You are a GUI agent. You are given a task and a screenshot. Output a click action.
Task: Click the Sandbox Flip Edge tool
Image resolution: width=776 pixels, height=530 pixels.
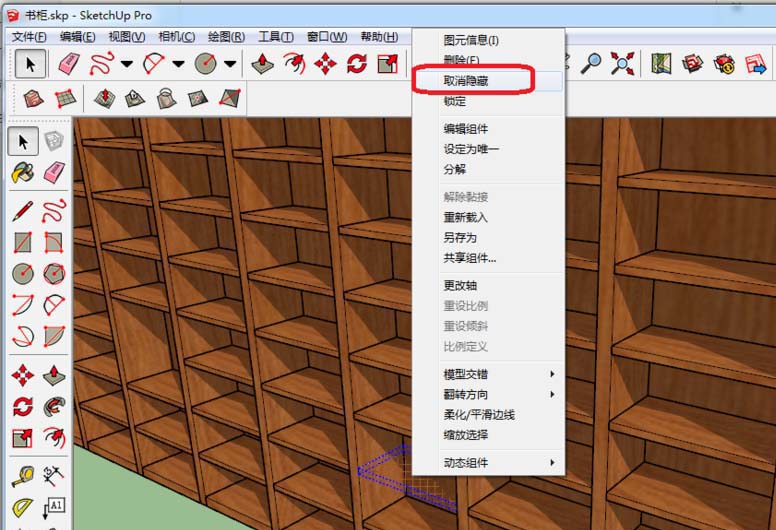coord(230,98)
